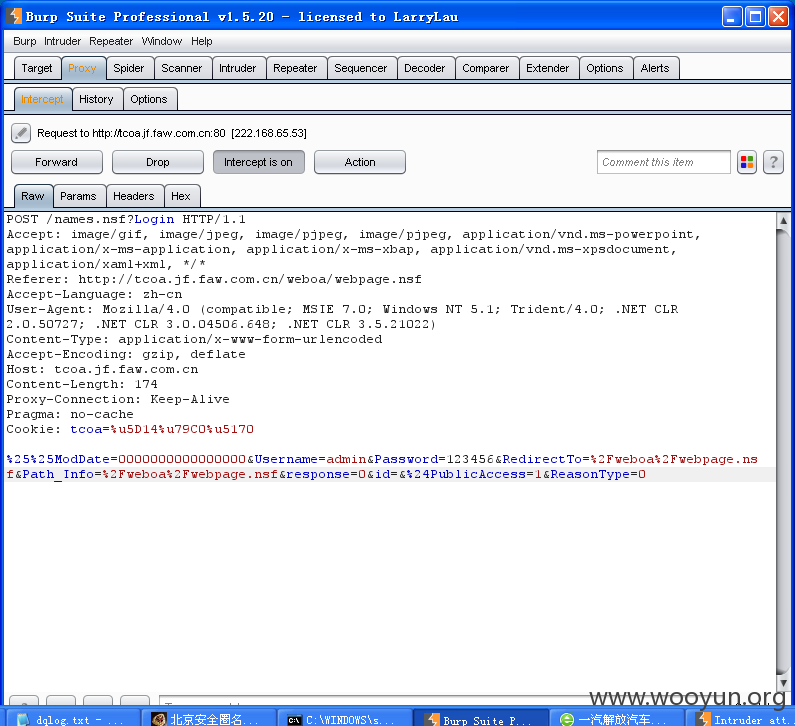The width and height of the screenshot is (795, 726).
Task: Click the POST /names.nsf?Login request line
Action: pyautogui.click(x=126, y=220)
